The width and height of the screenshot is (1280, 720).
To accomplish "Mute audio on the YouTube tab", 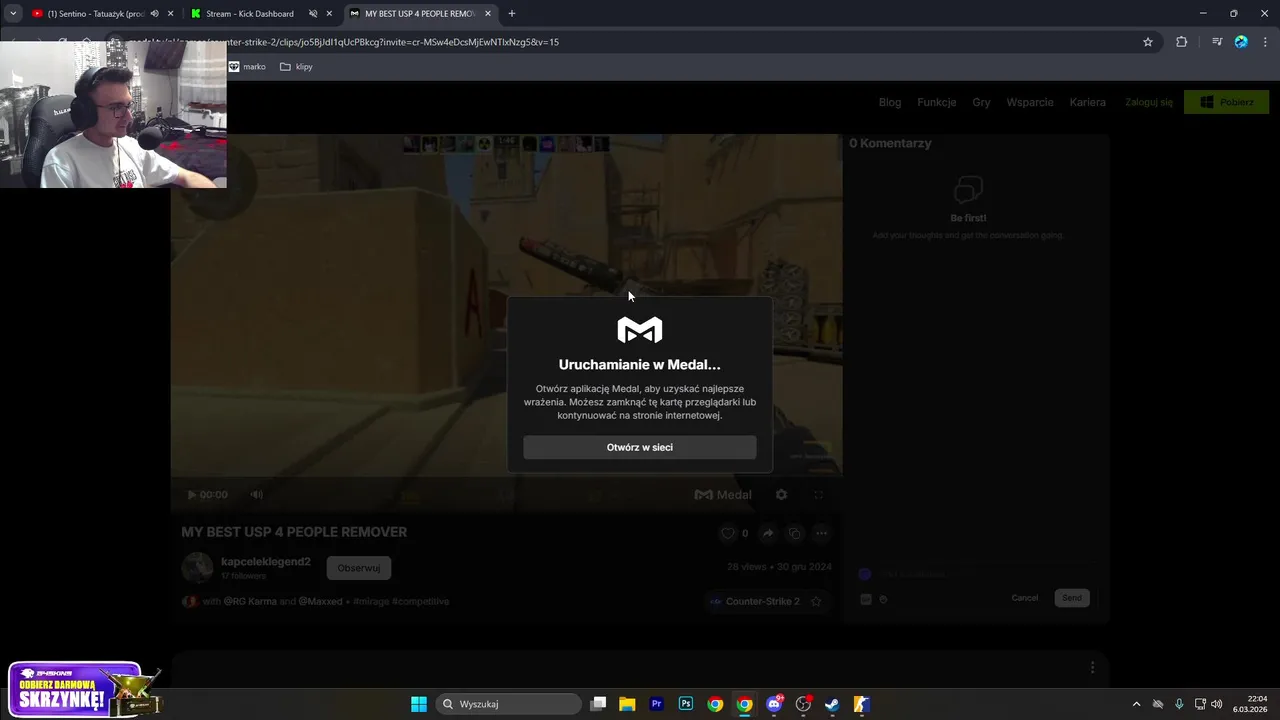I will [x=154, y=14].
